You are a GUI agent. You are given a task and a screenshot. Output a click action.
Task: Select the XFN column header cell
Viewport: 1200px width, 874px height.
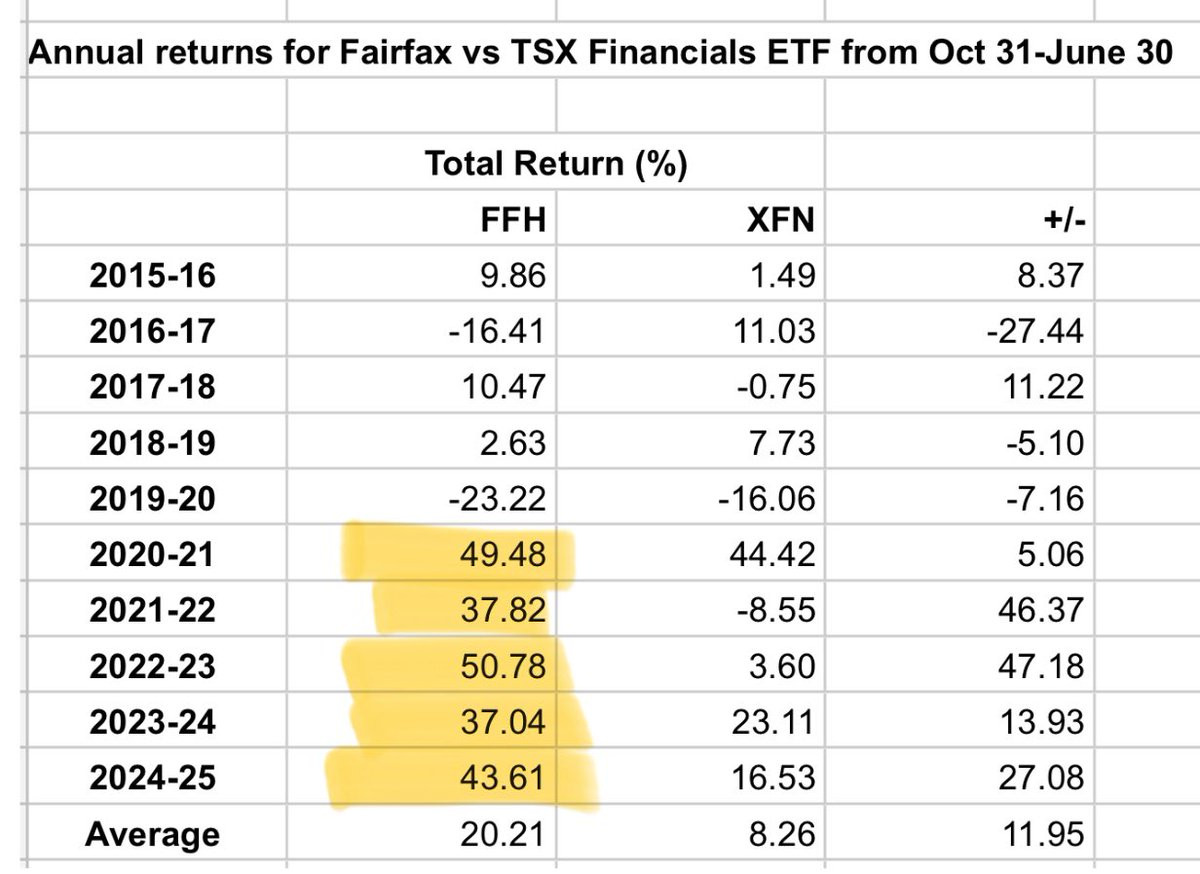point(782,220)
